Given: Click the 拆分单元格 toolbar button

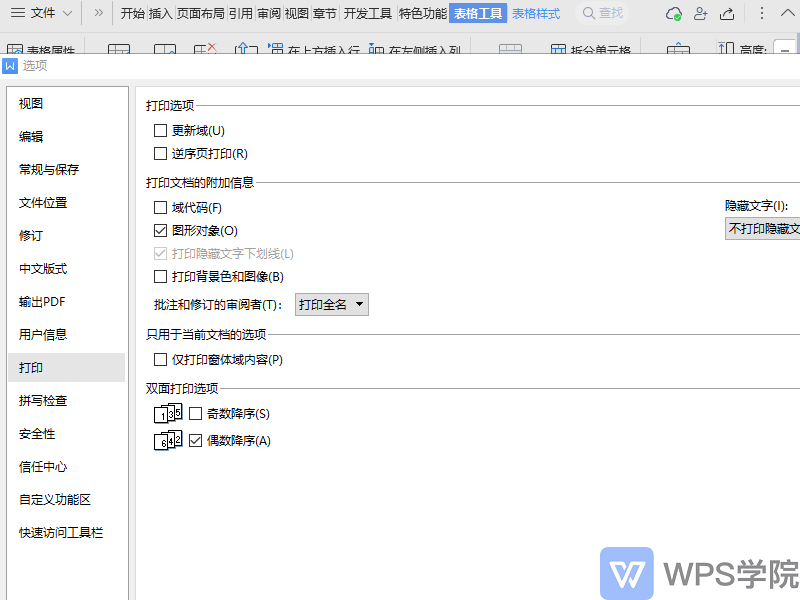Looking at the screenshot, I should [x=591, y=49].
